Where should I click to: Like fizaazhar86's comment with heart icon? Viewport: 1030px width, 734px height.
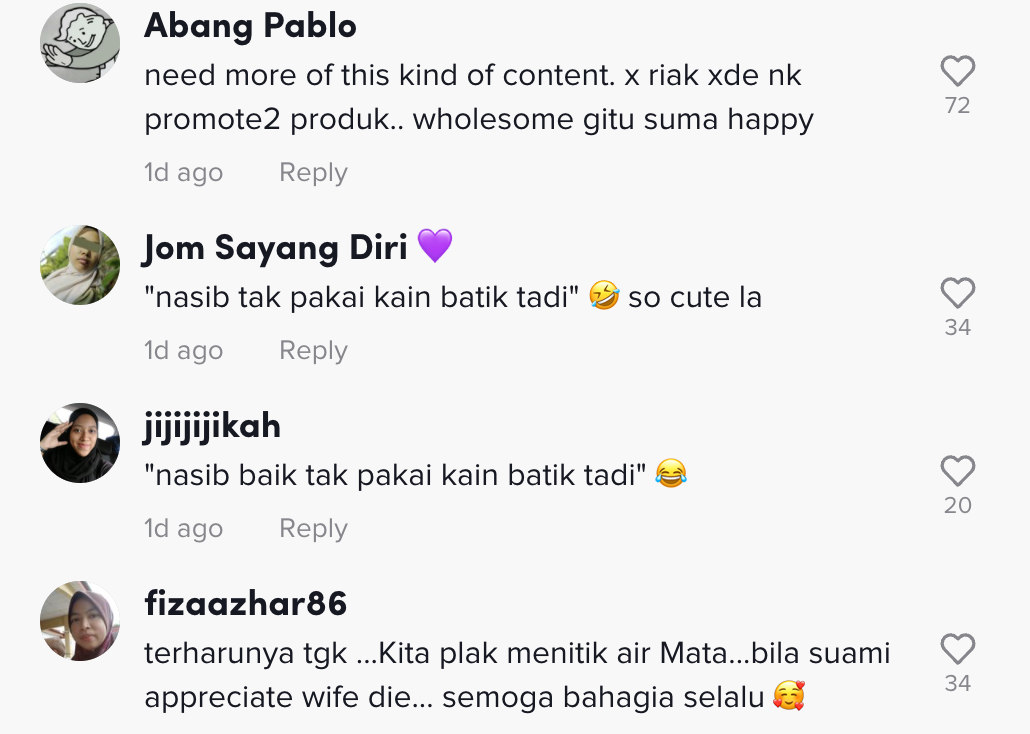tap(957, 650)
